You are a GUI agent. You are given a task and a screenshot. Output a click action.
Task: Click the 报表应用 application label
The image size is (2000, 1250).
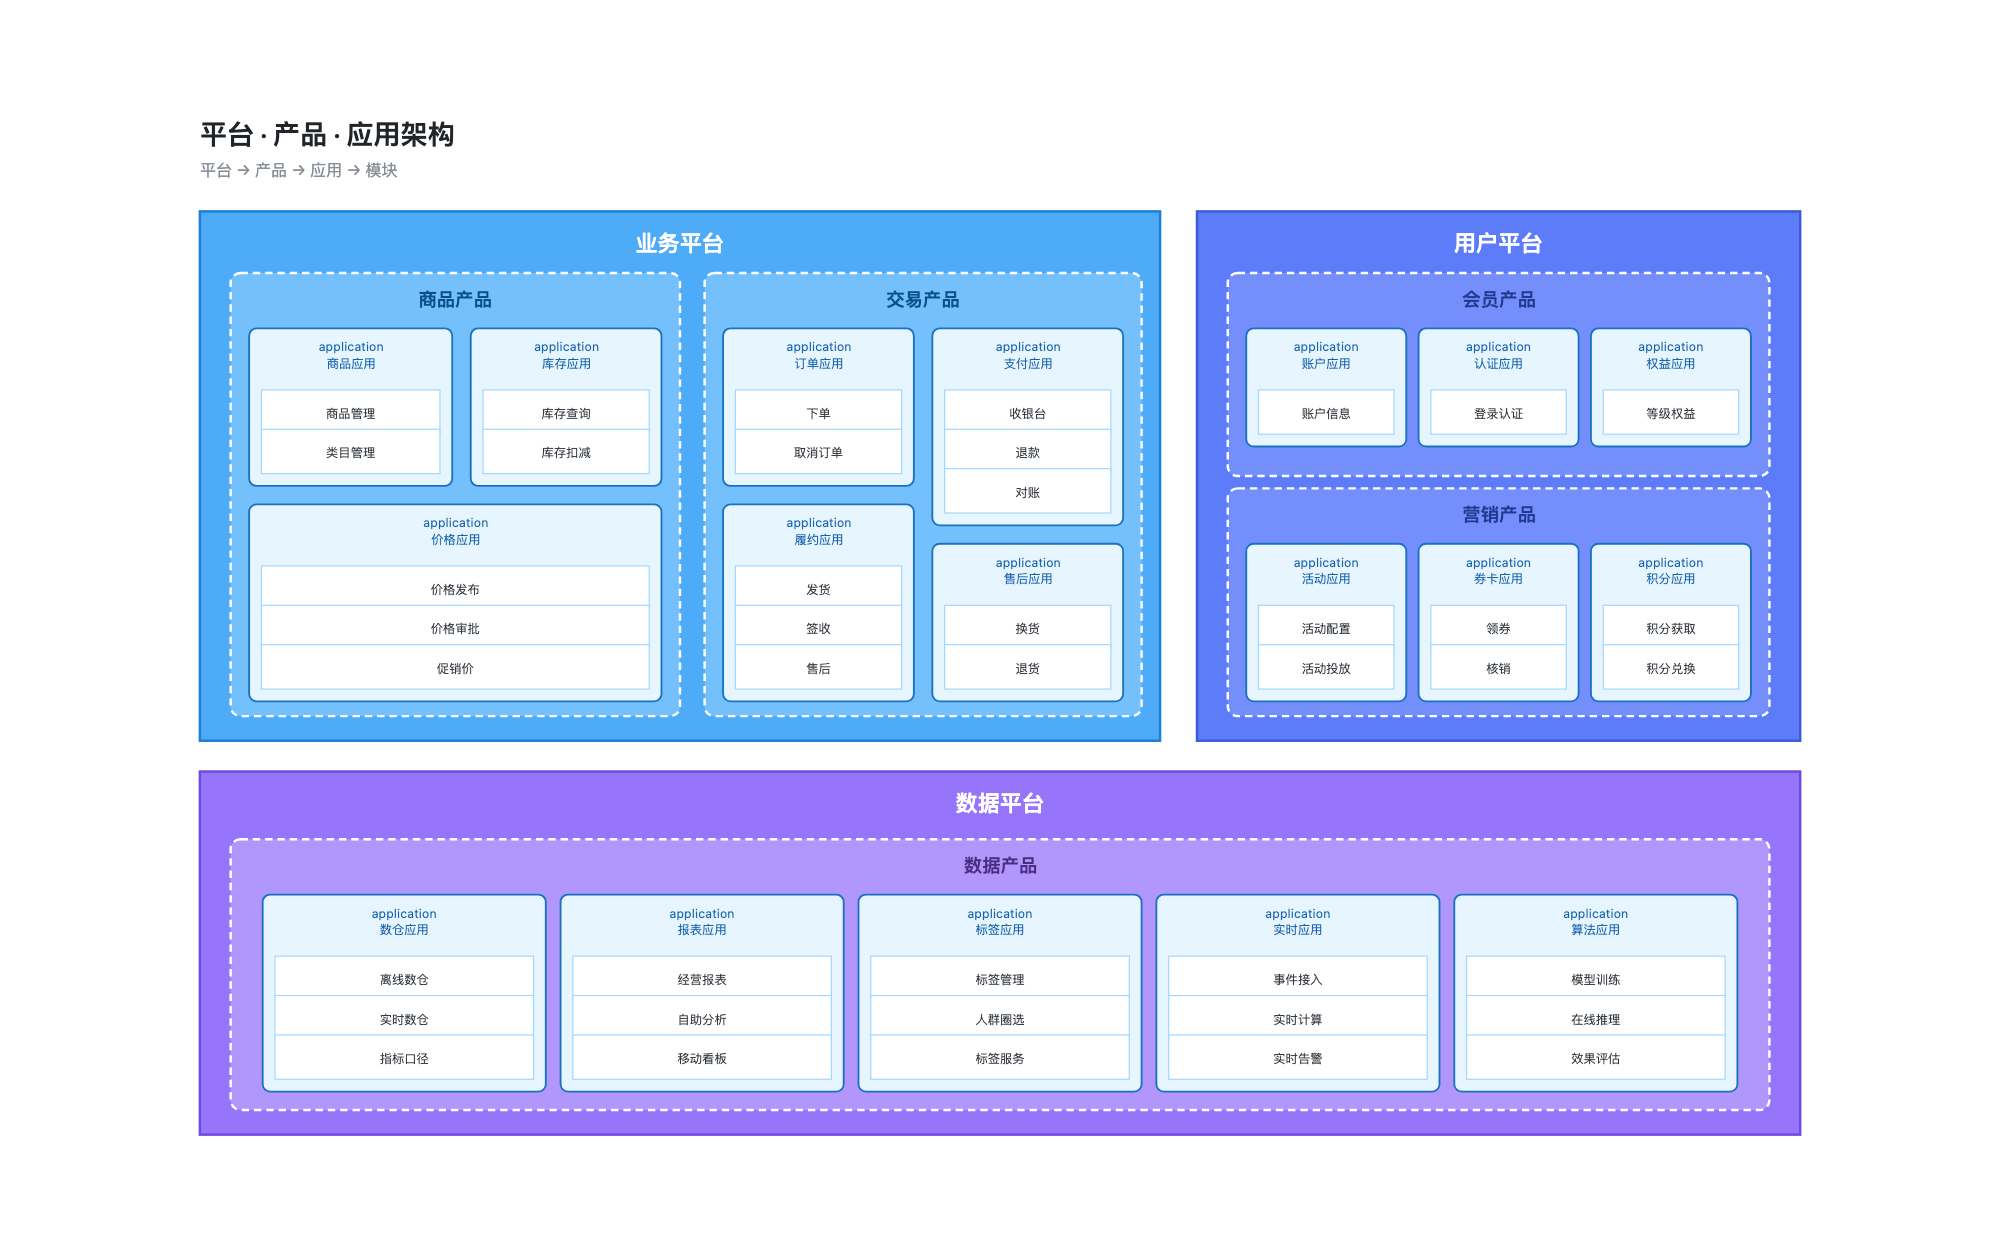(x=702, y=930)
